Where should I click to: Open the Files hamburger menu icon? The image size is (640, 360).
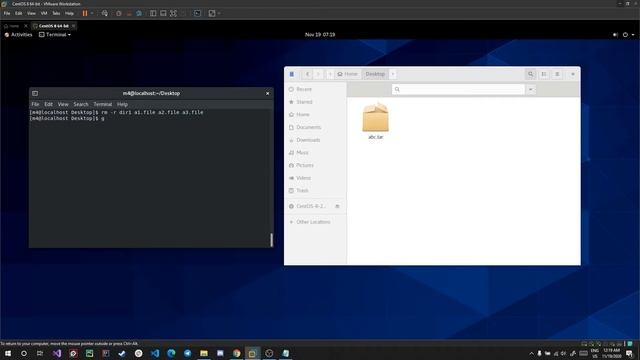(x=557, y=74)
